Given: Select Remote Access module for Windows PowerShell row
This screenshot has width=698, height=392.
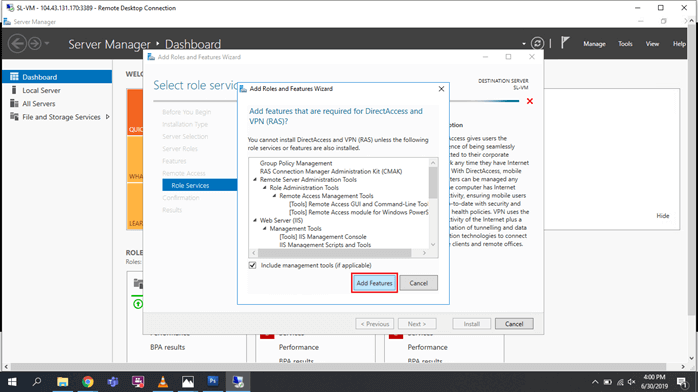Looking at the screenshot, I should pos(358,212).
